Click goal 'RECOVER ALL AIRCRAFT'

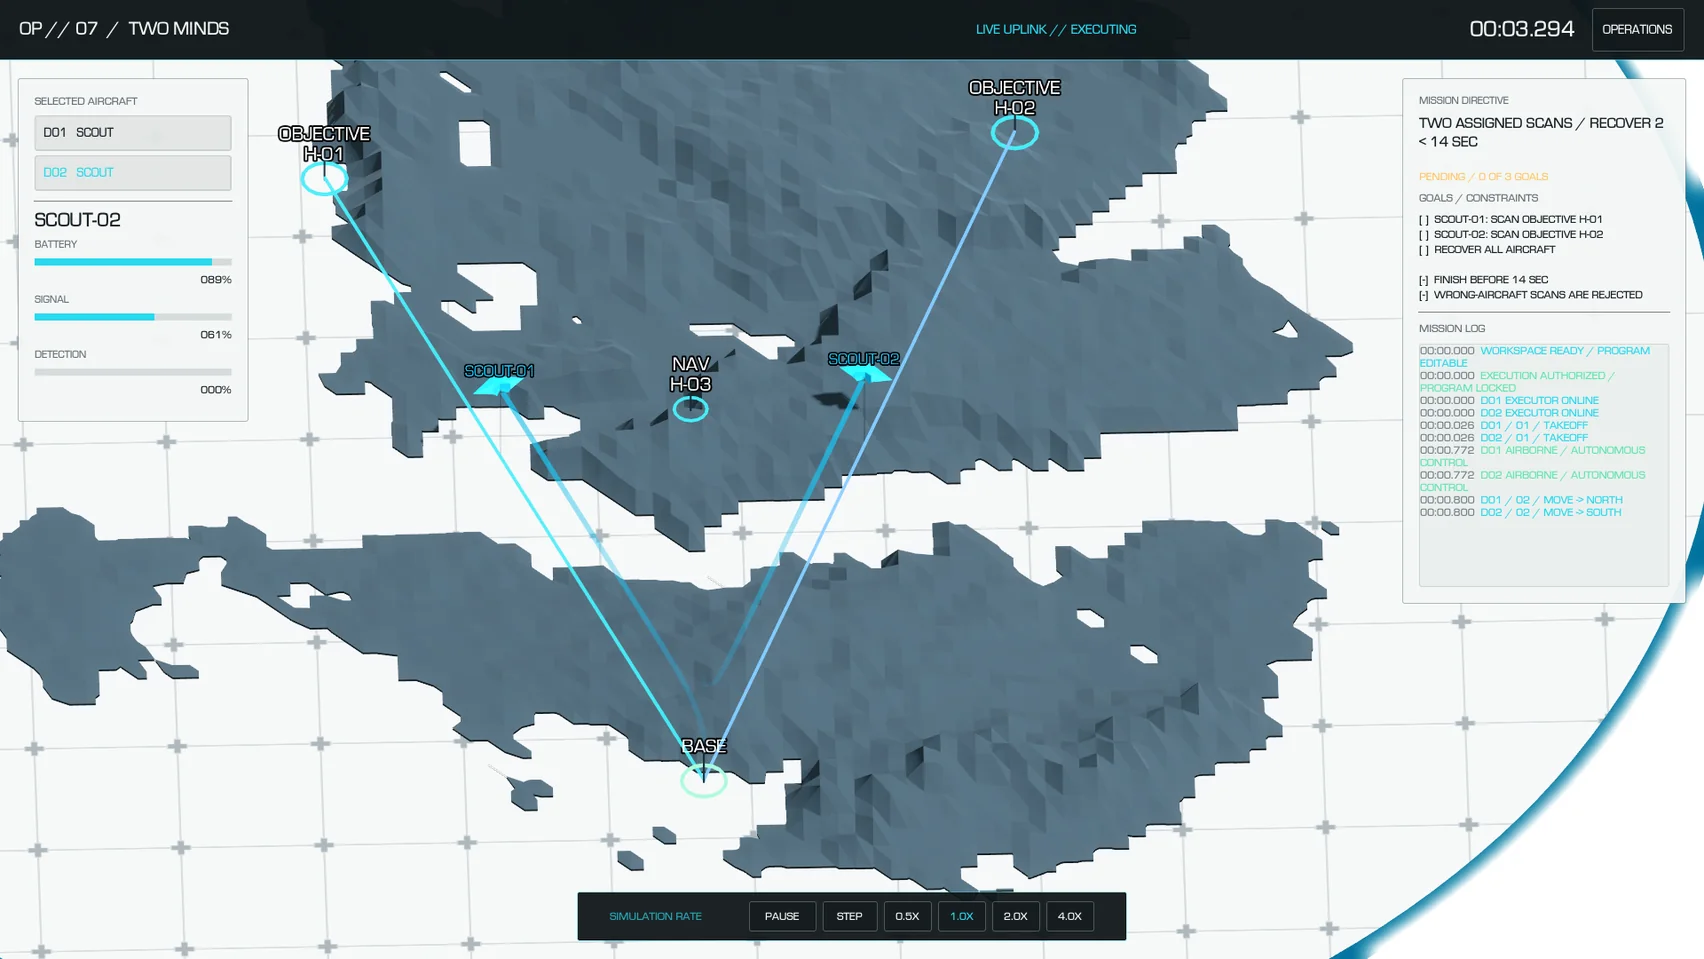[x=1487, y=249]
